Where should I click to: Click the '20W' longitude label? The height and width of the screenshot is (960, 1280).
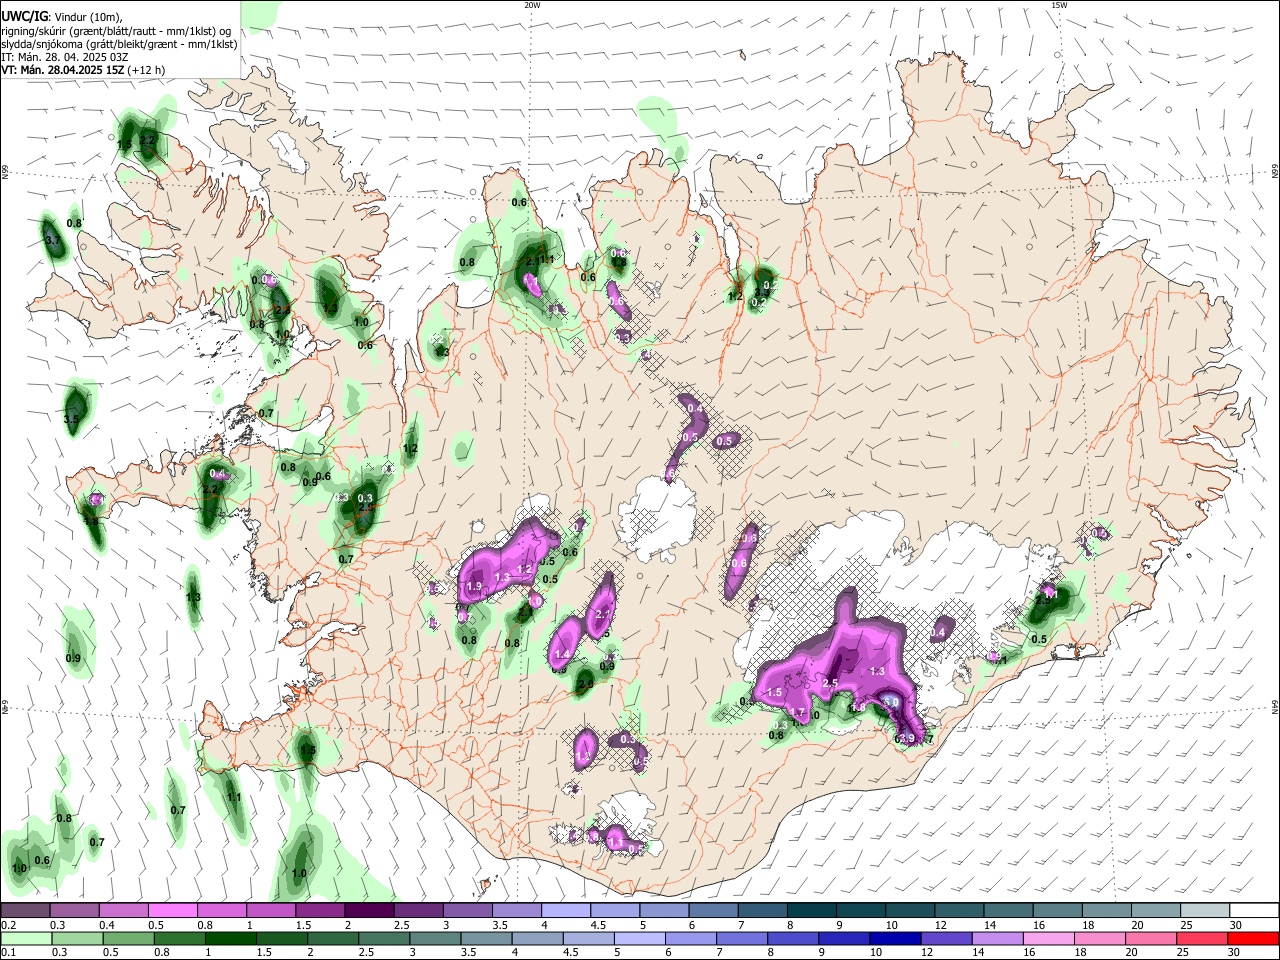(x=532, y=5)
